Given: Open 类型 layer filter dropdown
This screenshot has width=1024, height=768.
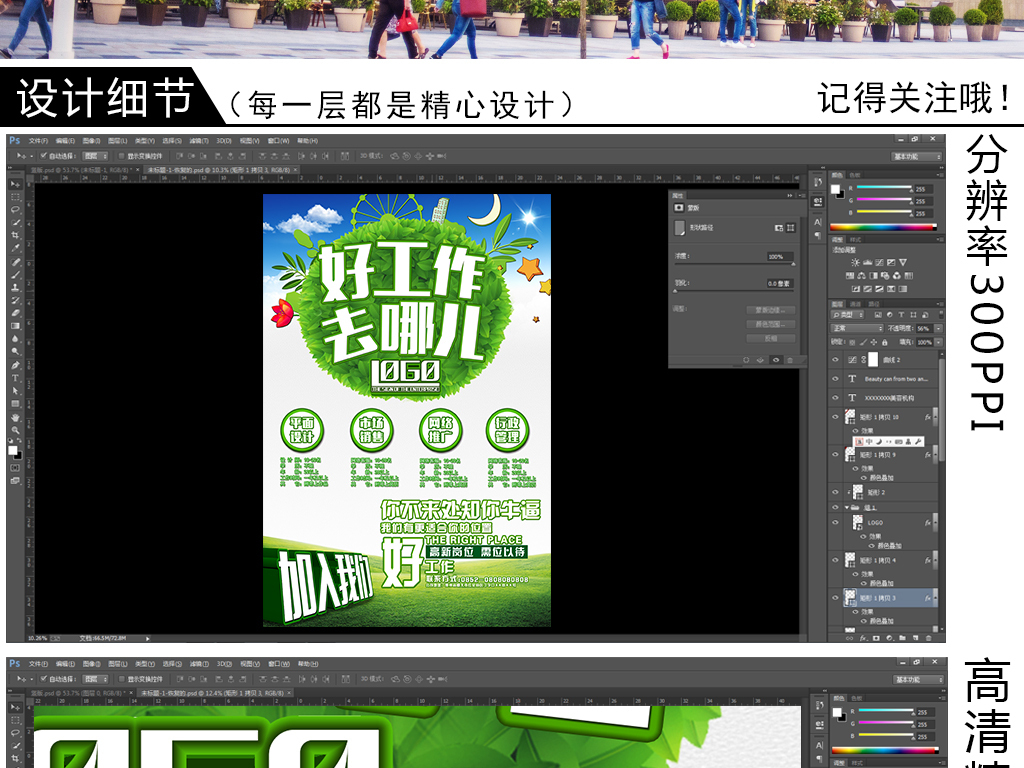Looking at the screenshot, I should pos(847,315).
